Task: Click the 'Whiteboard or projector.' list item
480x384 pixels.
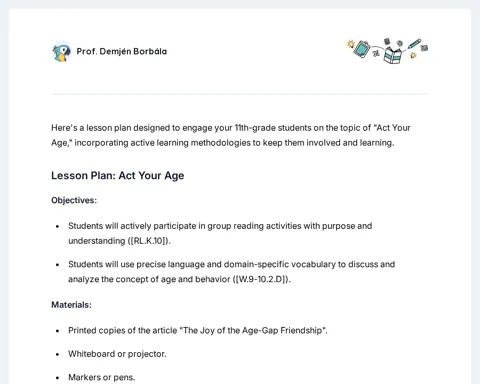Action: coord(117,354)
